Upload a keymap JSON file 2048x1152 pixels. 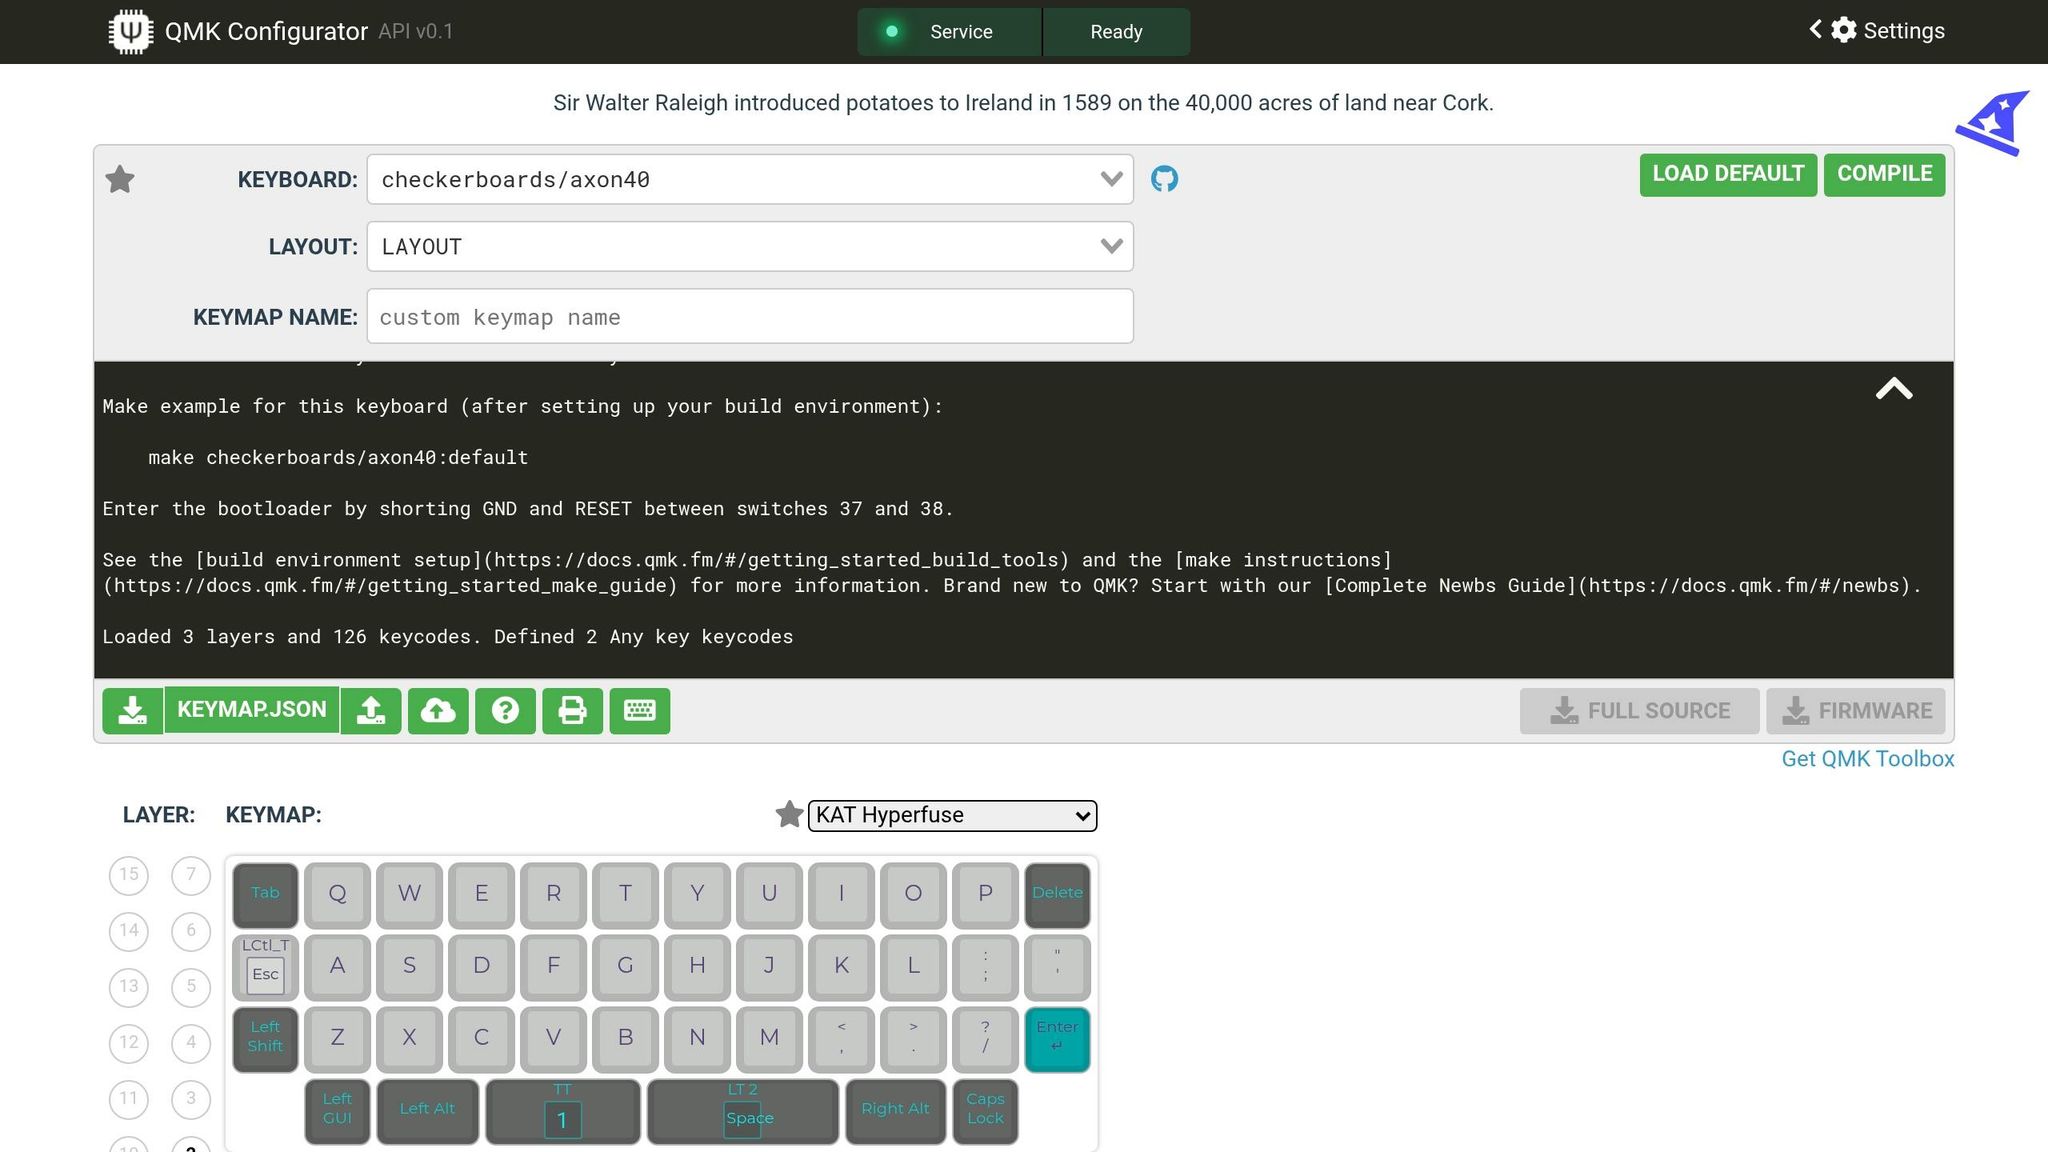[x=371, y=710]
